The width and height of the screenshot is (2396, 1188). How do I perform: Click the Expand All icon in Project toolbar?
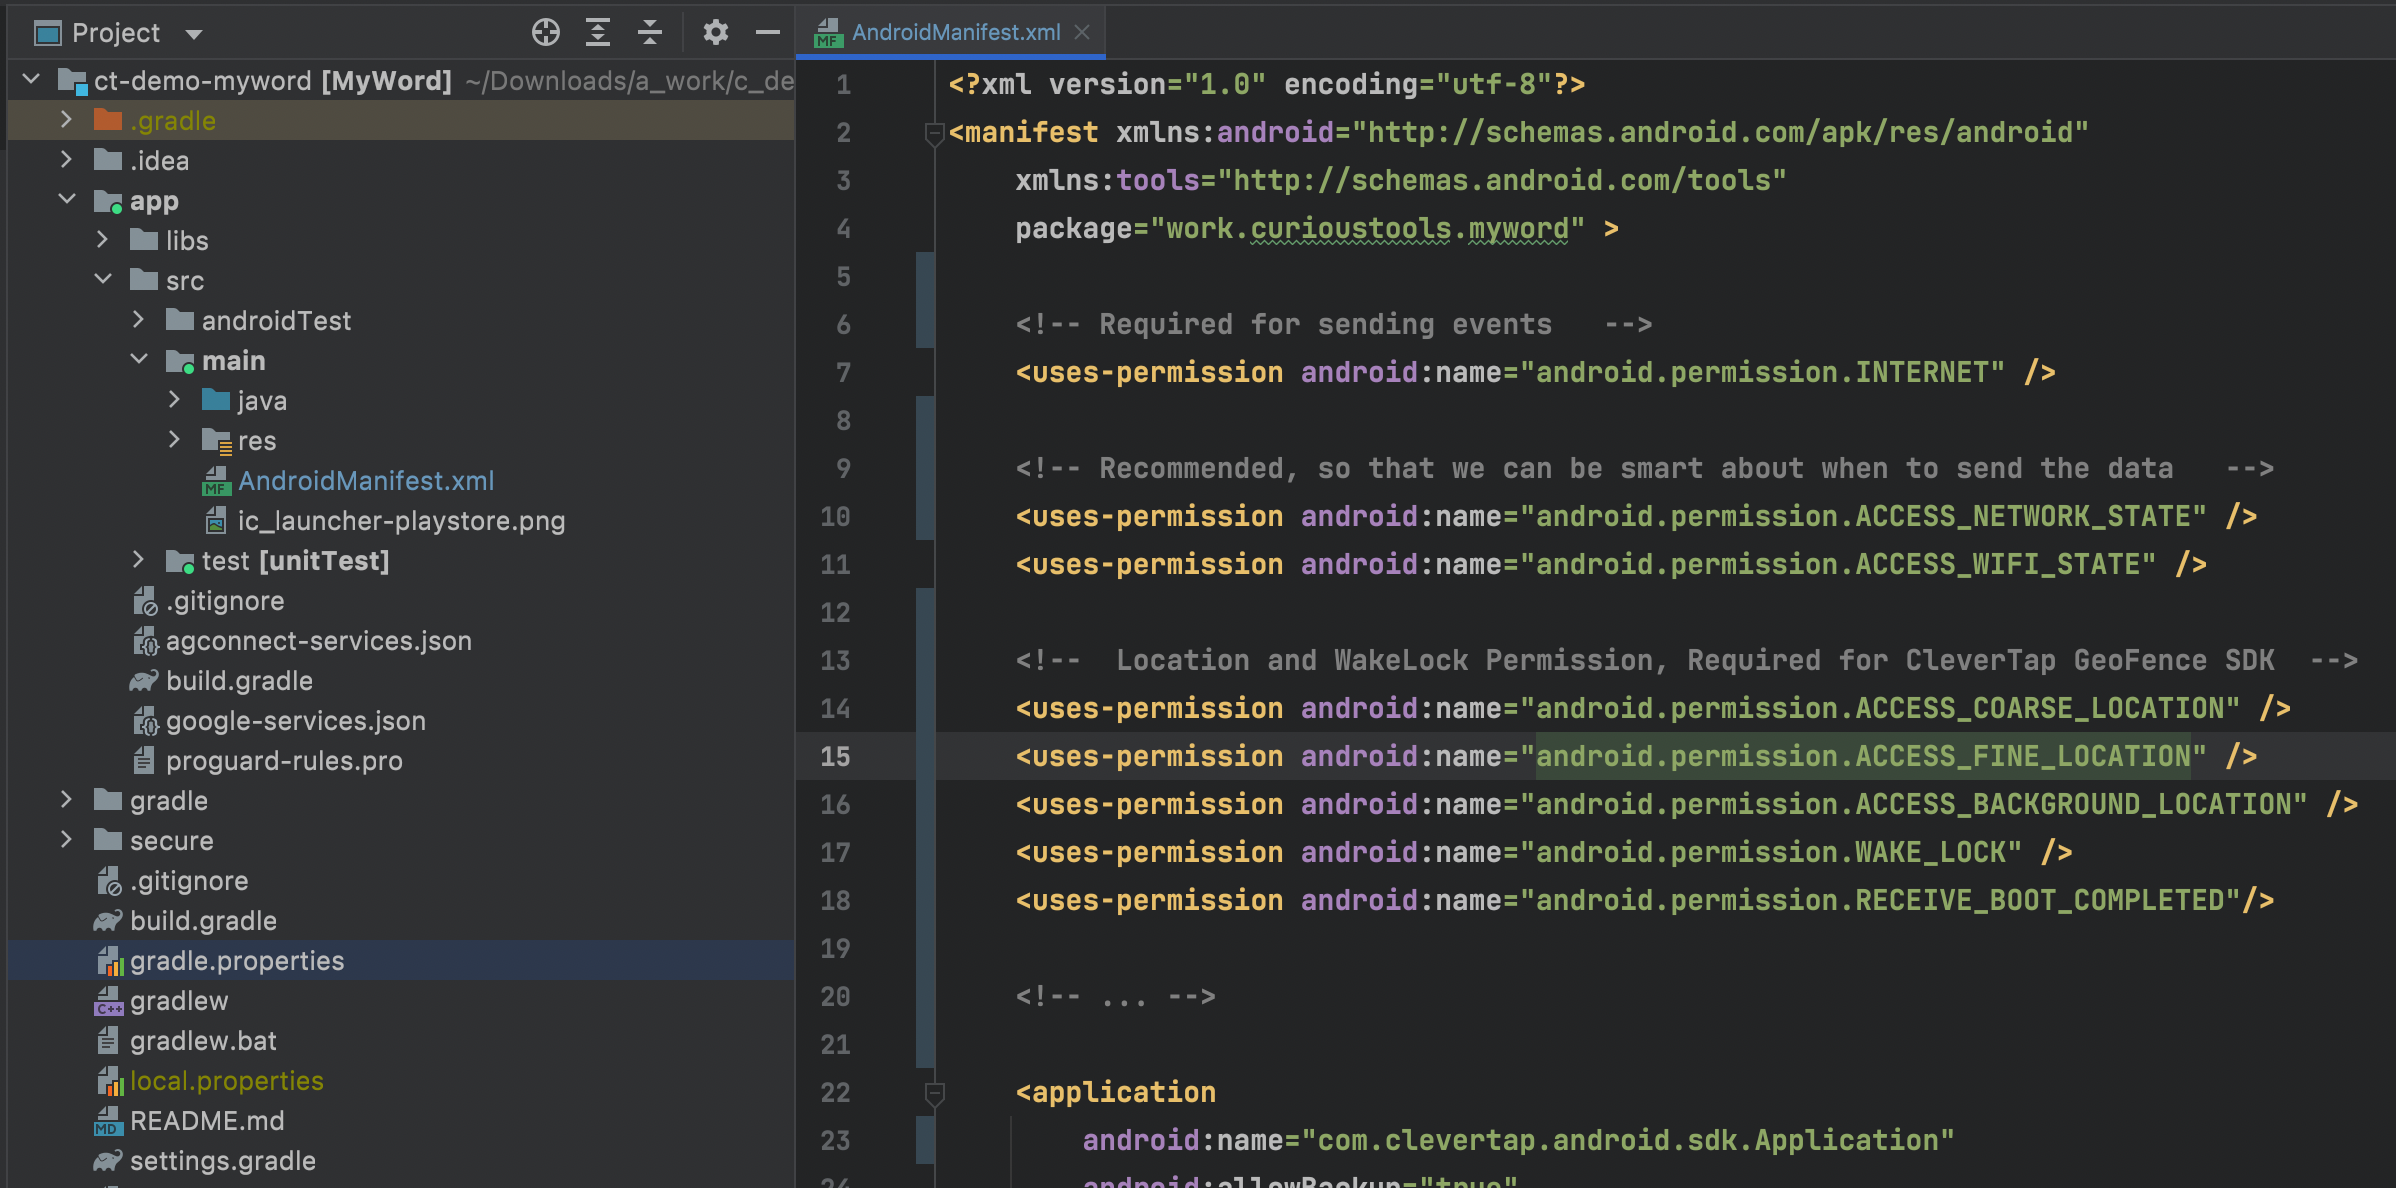click(x=598, y=33)
